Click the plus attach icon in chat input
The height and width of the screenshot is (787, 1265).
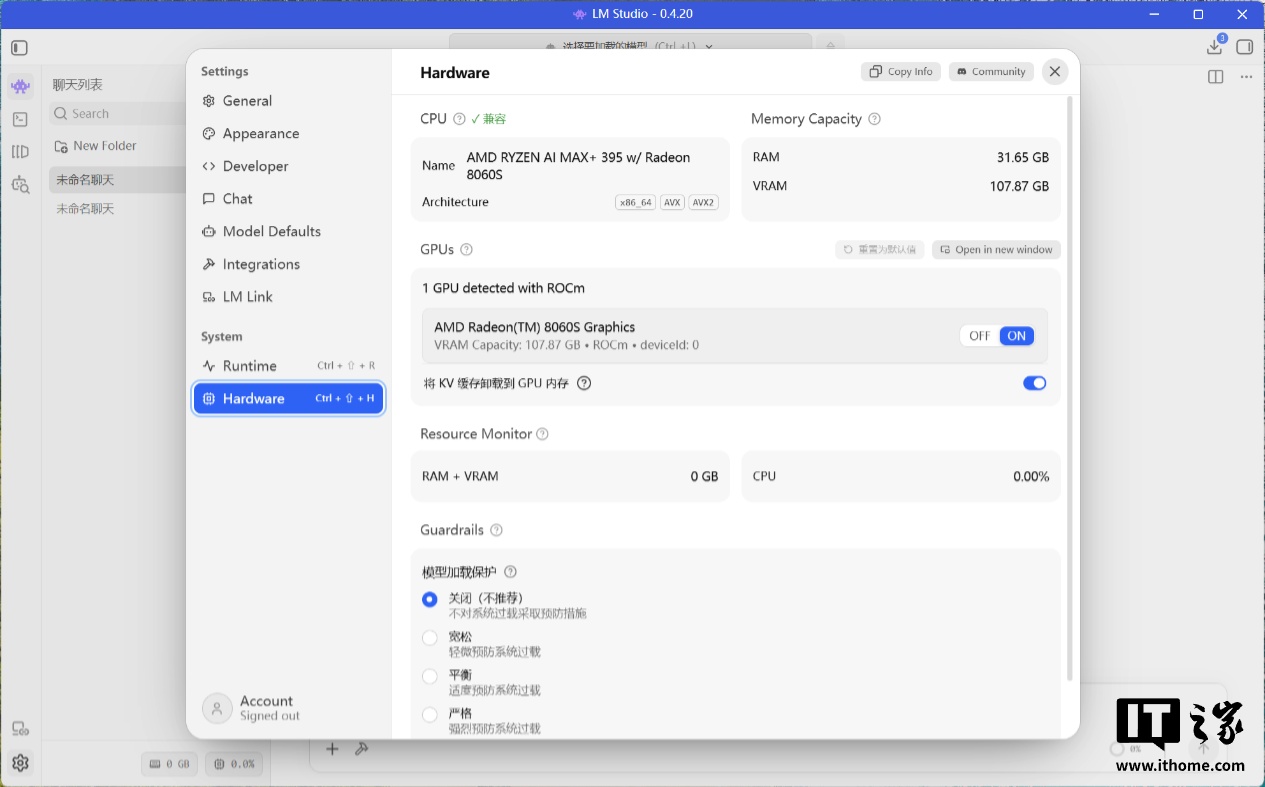pyautogui.click(x=333, y=749)
